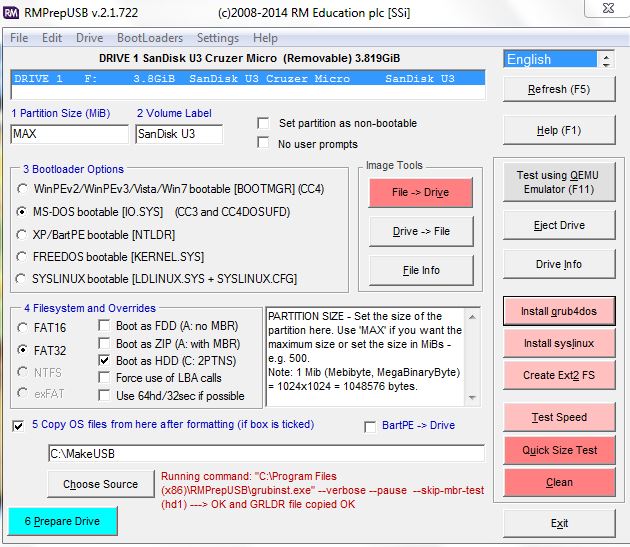Click Drive -> File image tool button
Screen dimensions: 630x547
pos(421,231)
